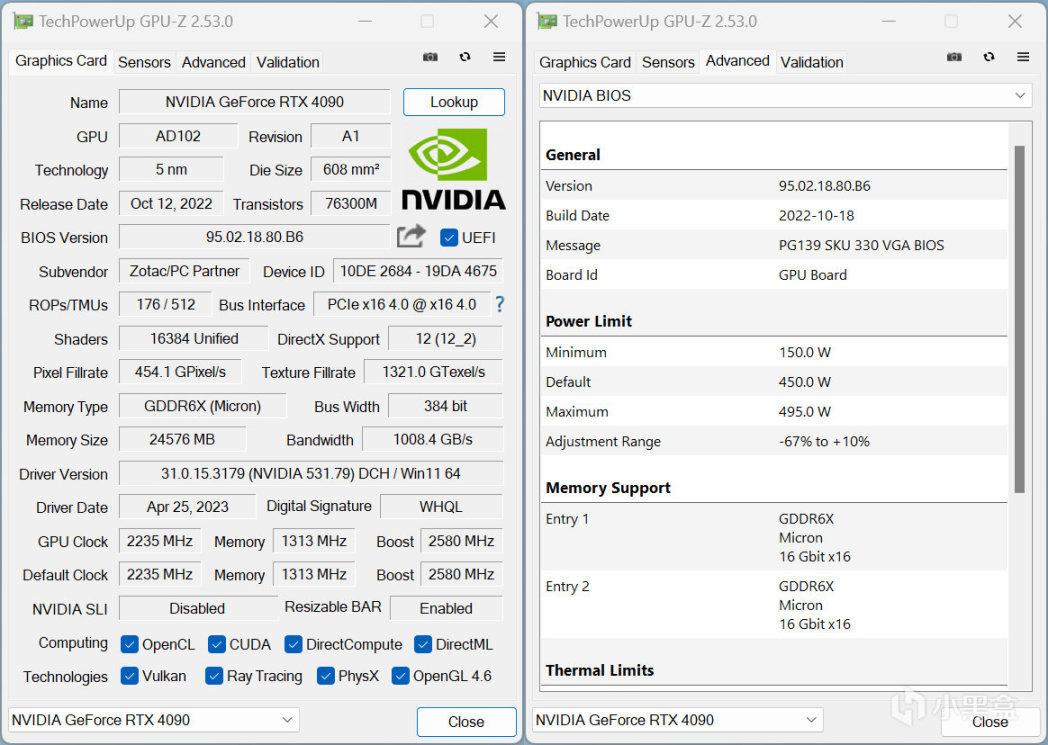Click the Board Id GPU Board row
The height and width of the screenshot is (745, 1048).
pos(774,275)
